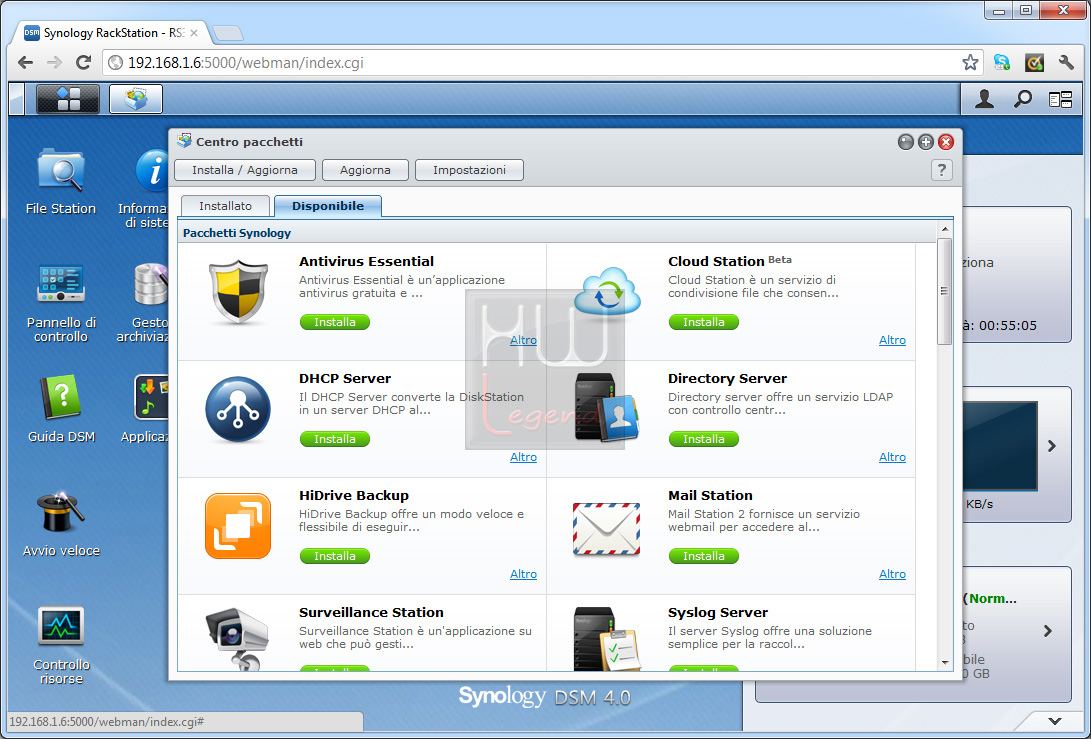Click the Skype browser extension icon

[1002, 63]
